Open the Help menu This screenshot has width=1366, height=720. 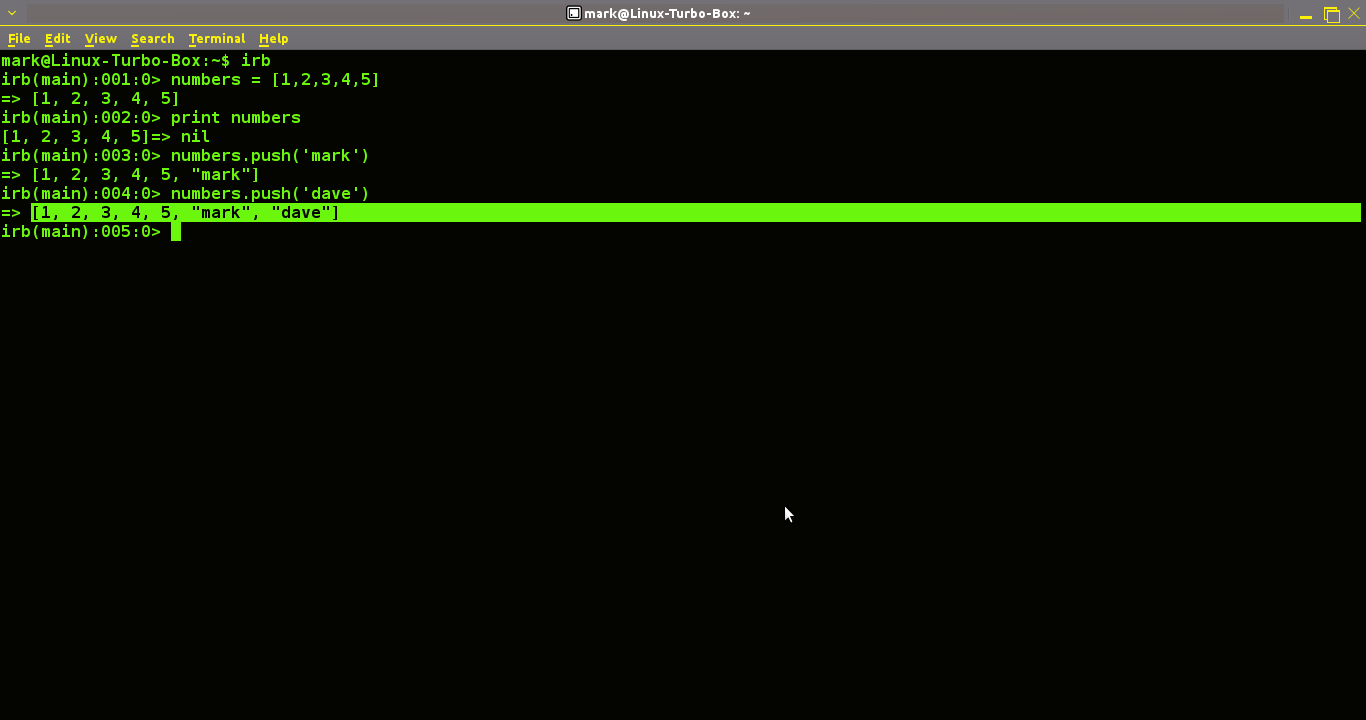[x=273, y=38]
